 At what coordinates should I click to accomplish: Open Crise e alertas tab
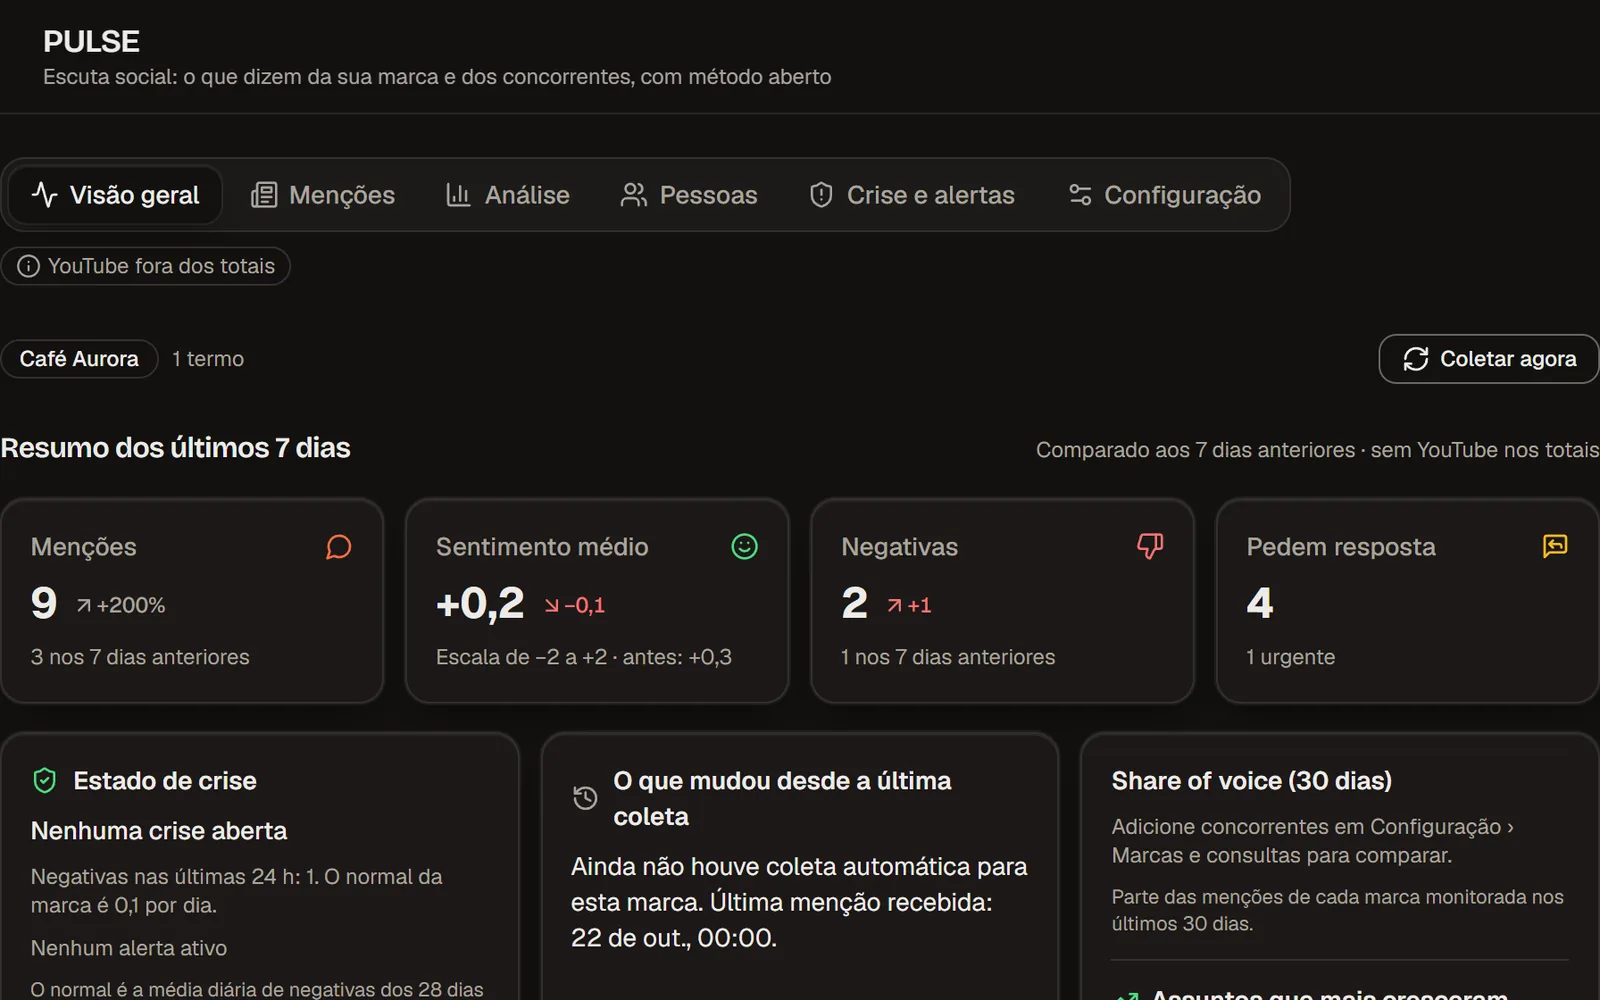click(911, 195)
